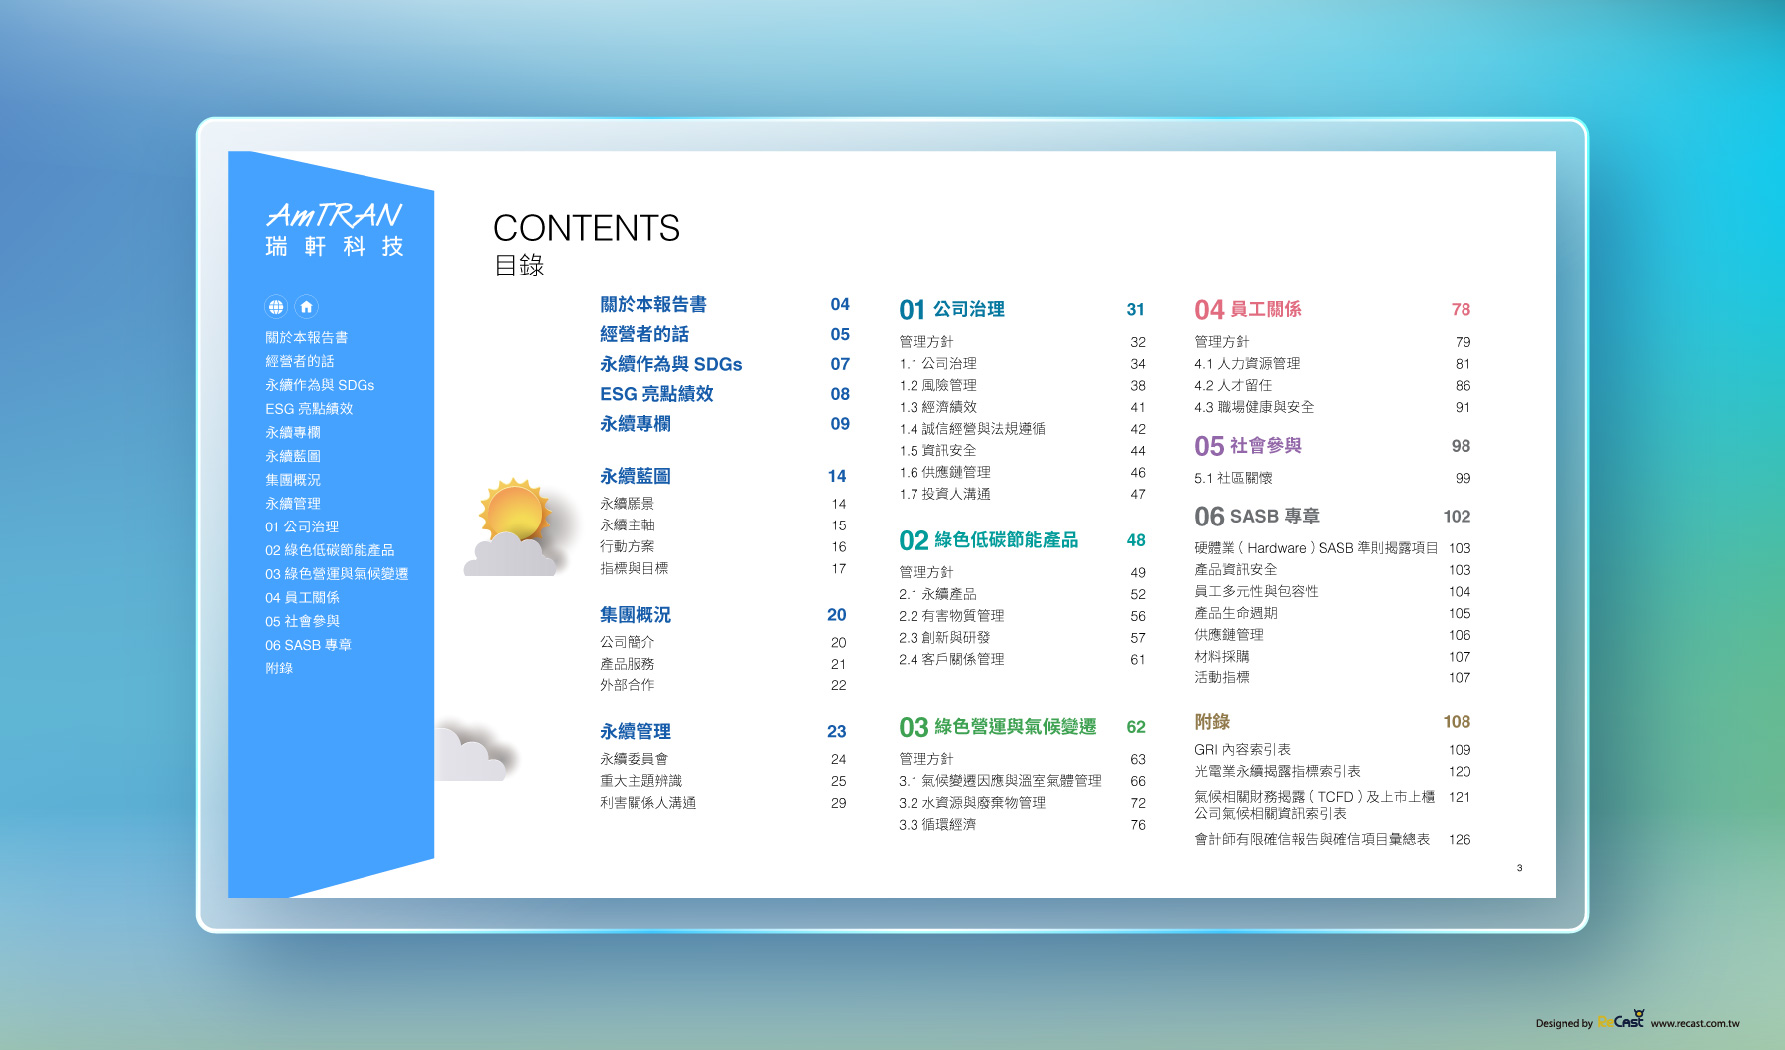
Task: Click contents entry 4.1 人力資源管理
Action: (1247, 364)
